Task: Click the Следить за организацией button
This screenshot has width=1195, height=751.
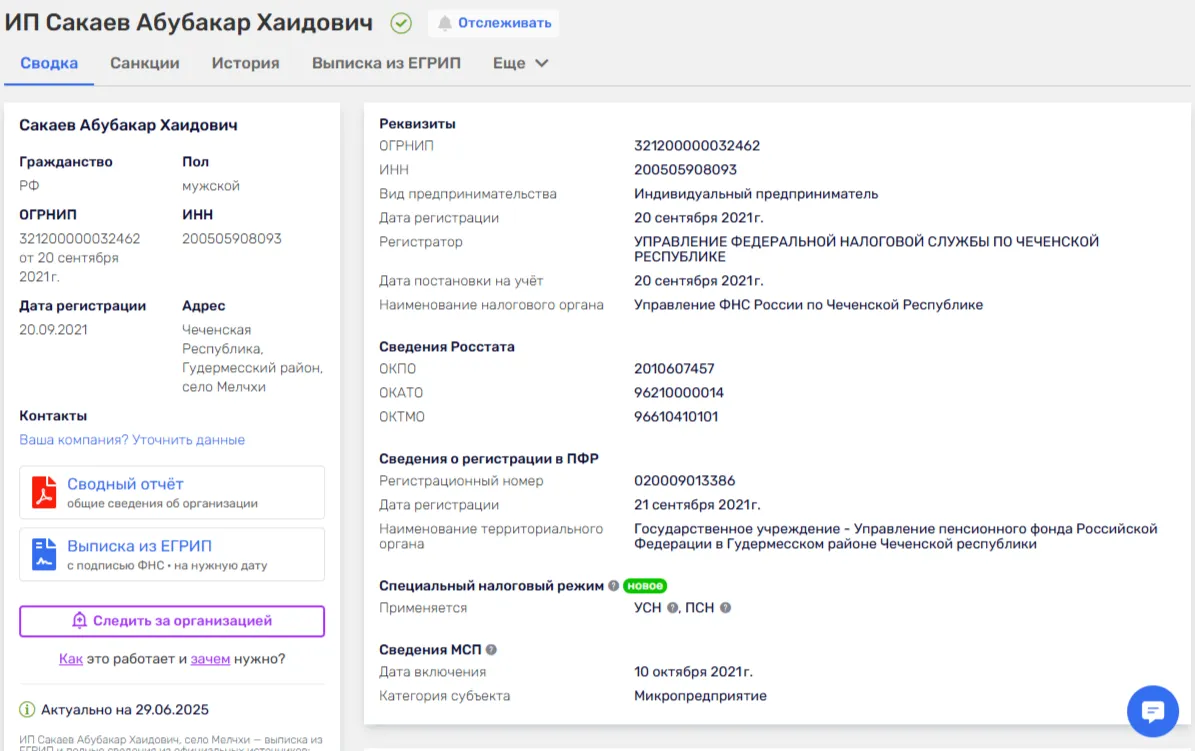Action: tap(172, 621)
